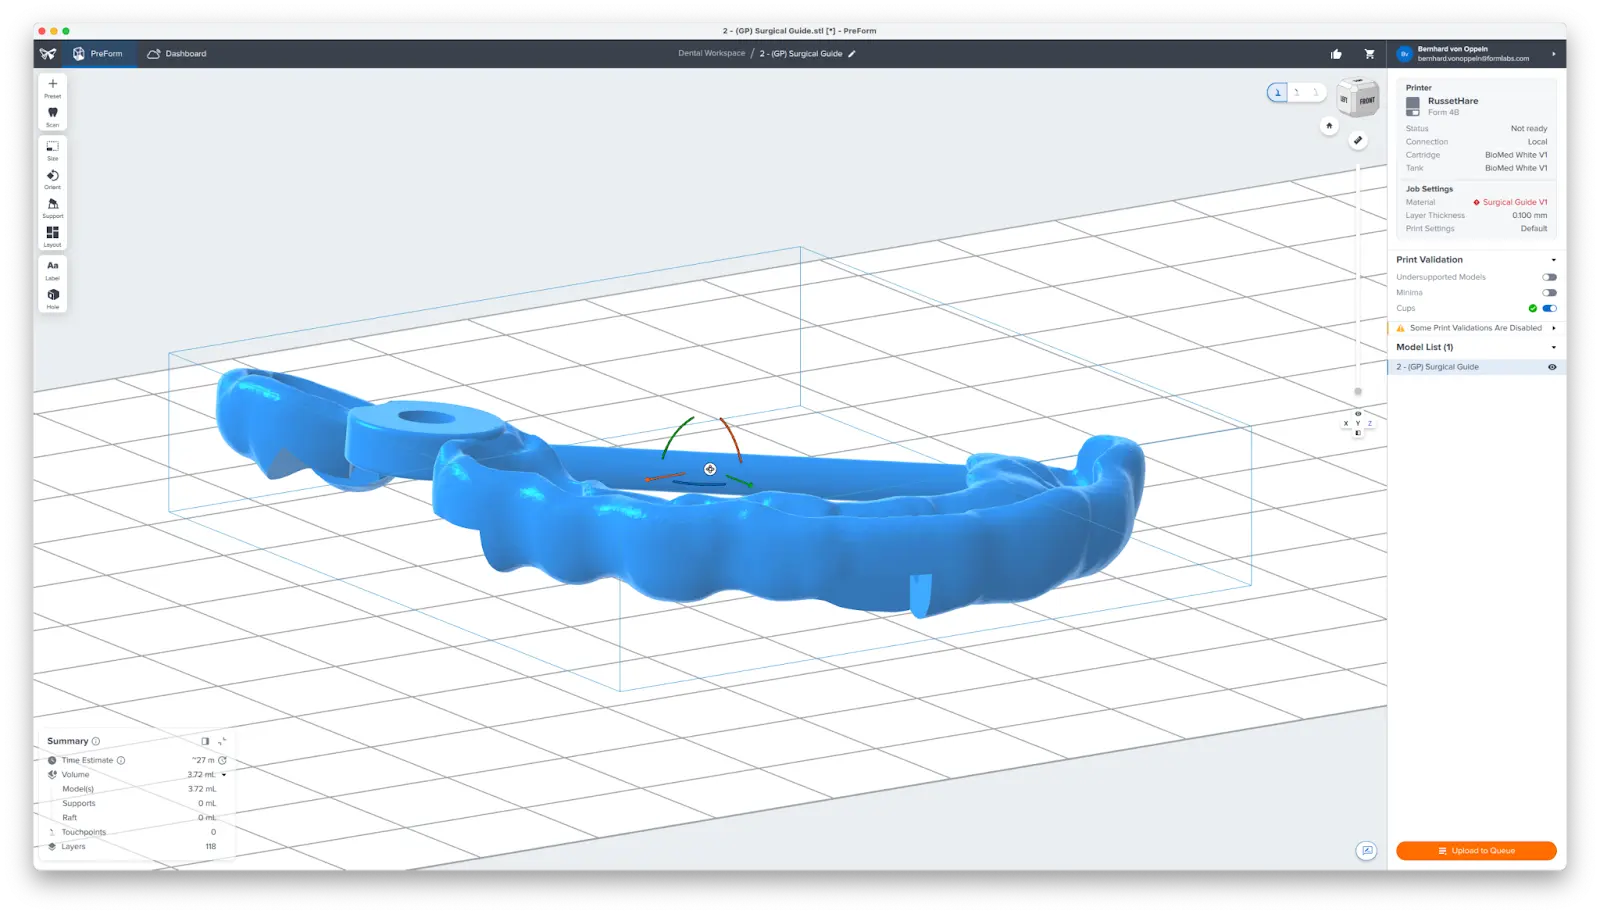Switch to the Dashboard tab
Viewport: 1600px width, 914px height.
tap(177, 54)
